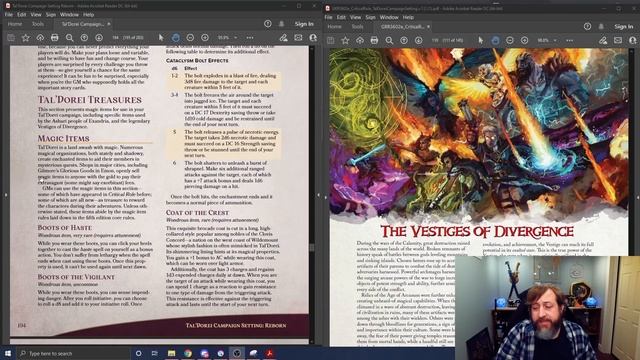
Task: Zoom out button in left Acrobat window
Action: pos(190,38)
